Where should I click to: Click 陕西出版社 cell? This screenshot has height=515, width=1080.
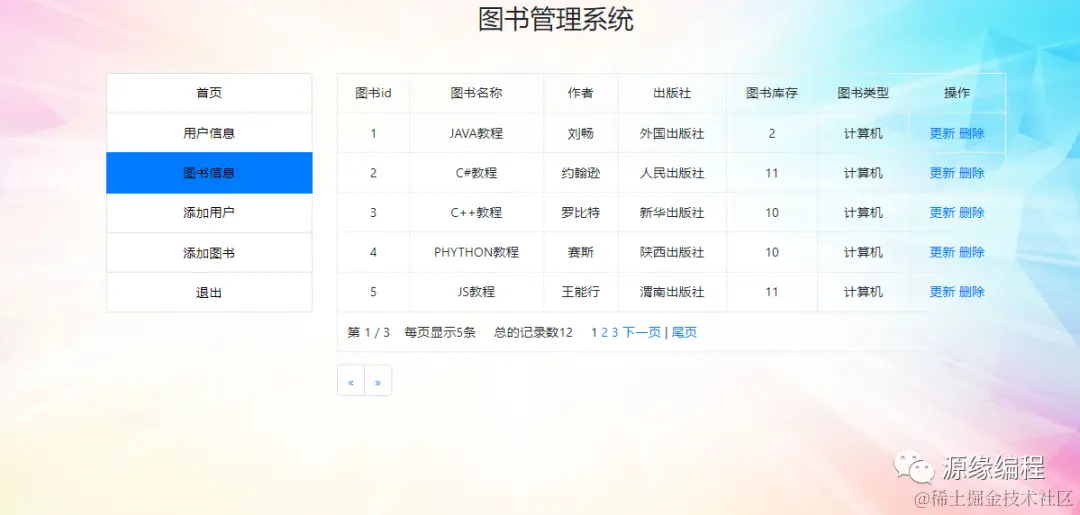tap(672, 253)
